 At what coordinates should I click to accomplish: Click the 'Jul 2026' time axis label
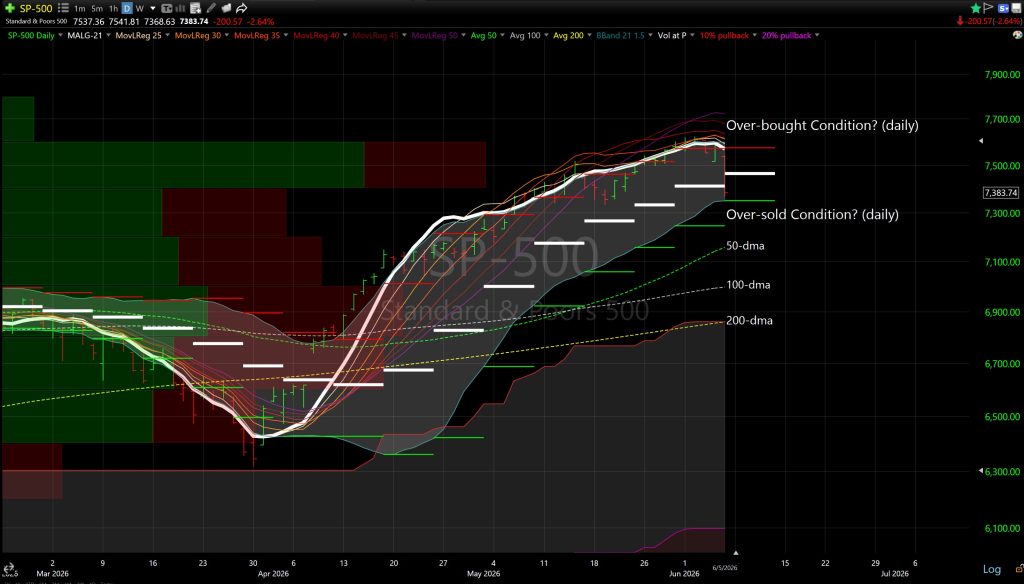coord(894,574)
